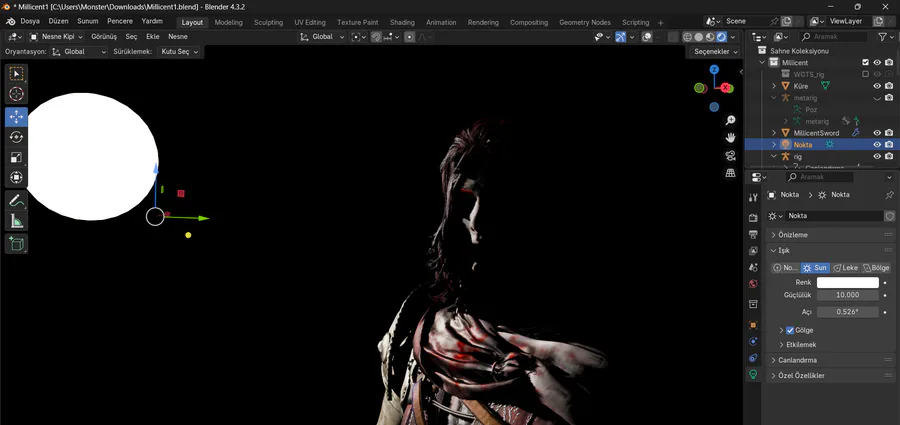Screen dimensions: 900x425
Task: Open the Render properties tab
Action: [753, 218]
